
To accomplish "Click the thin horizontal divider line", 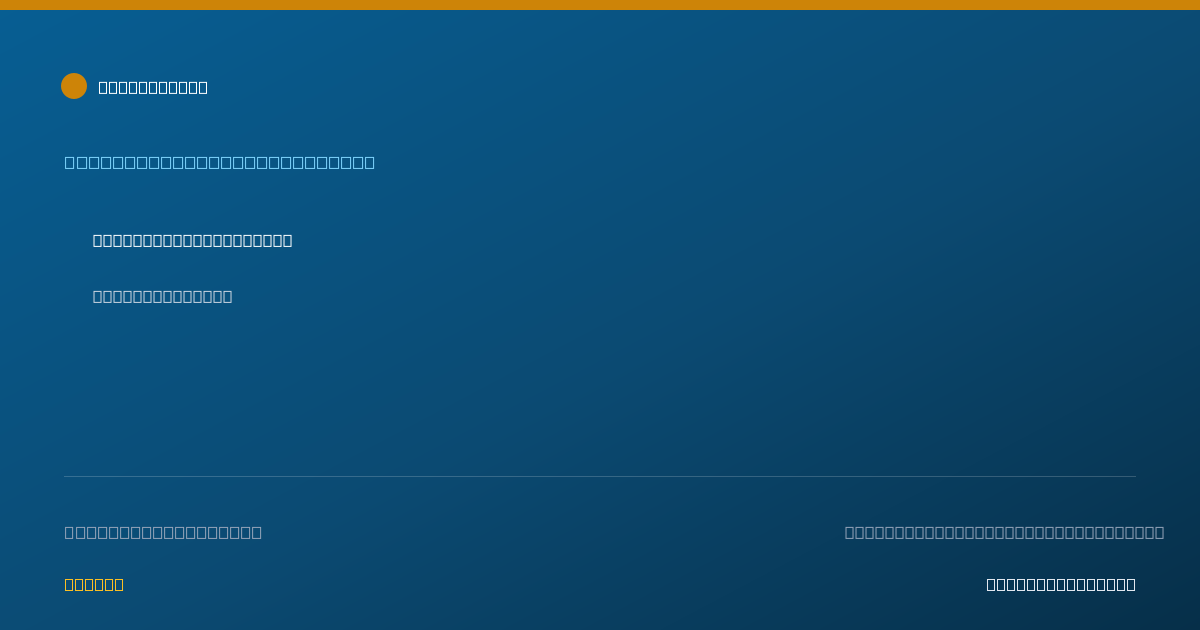I will pyautogui.click(x=600, y=476).
